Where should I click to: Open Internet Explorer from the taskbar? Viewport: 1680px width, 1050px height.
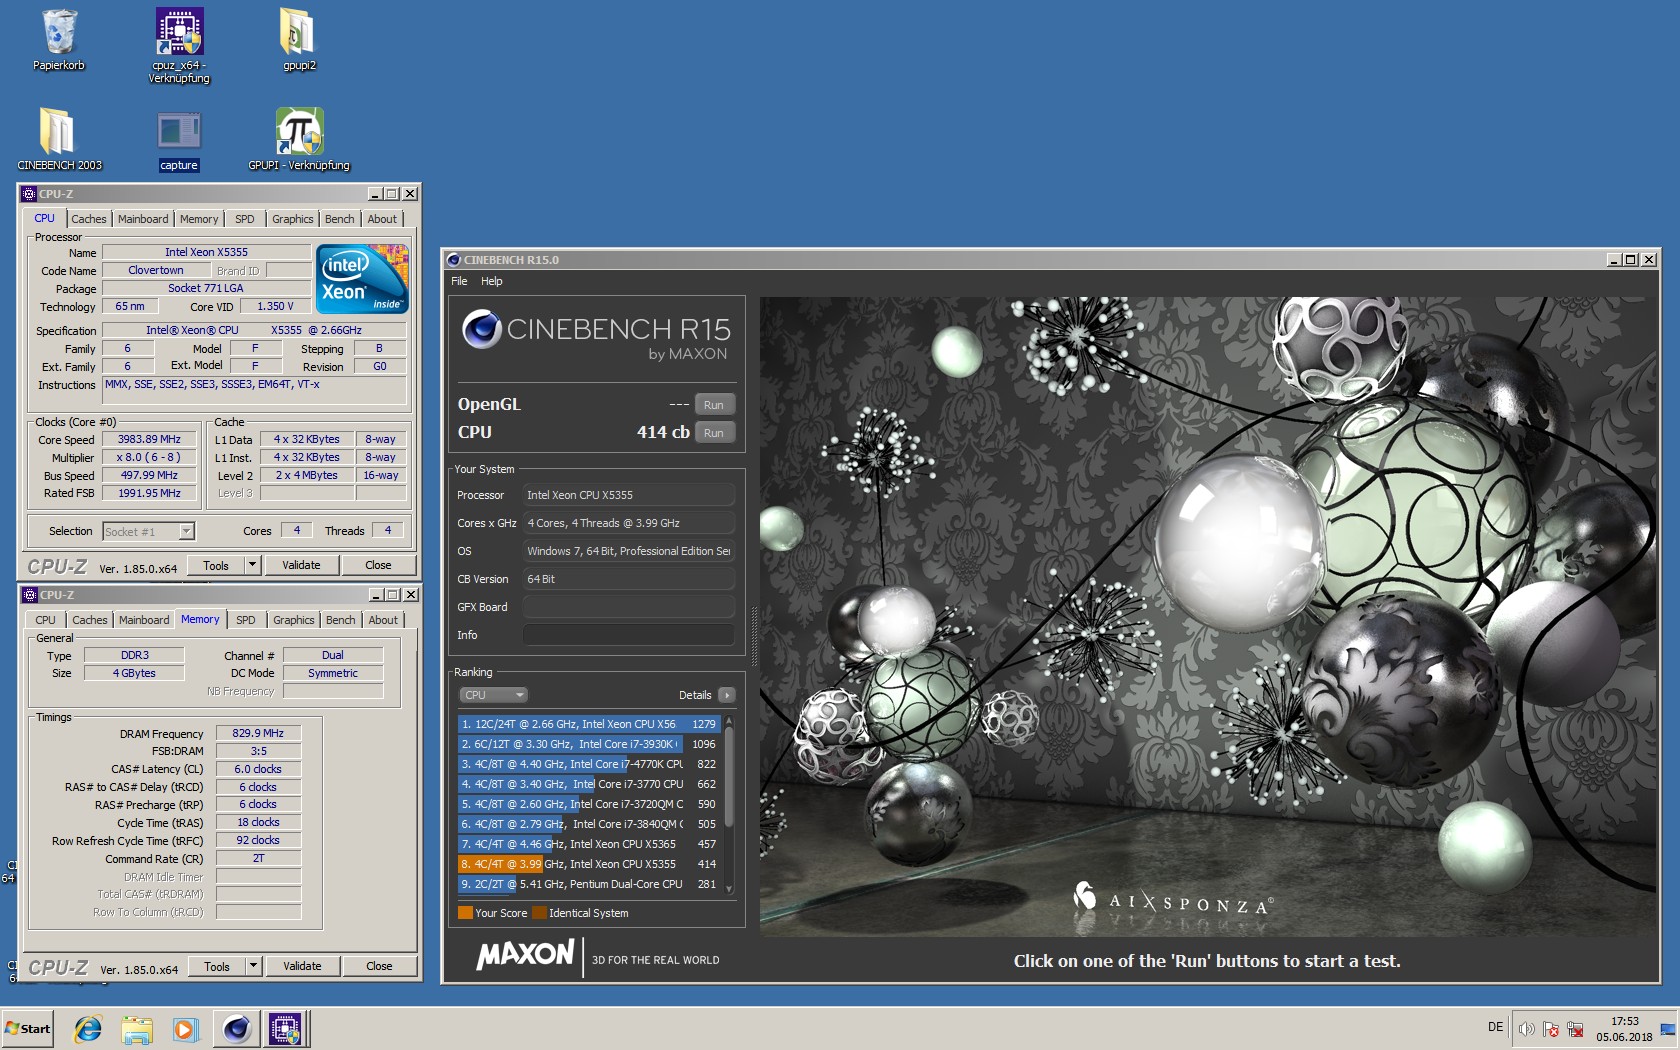click(88, 1029)
